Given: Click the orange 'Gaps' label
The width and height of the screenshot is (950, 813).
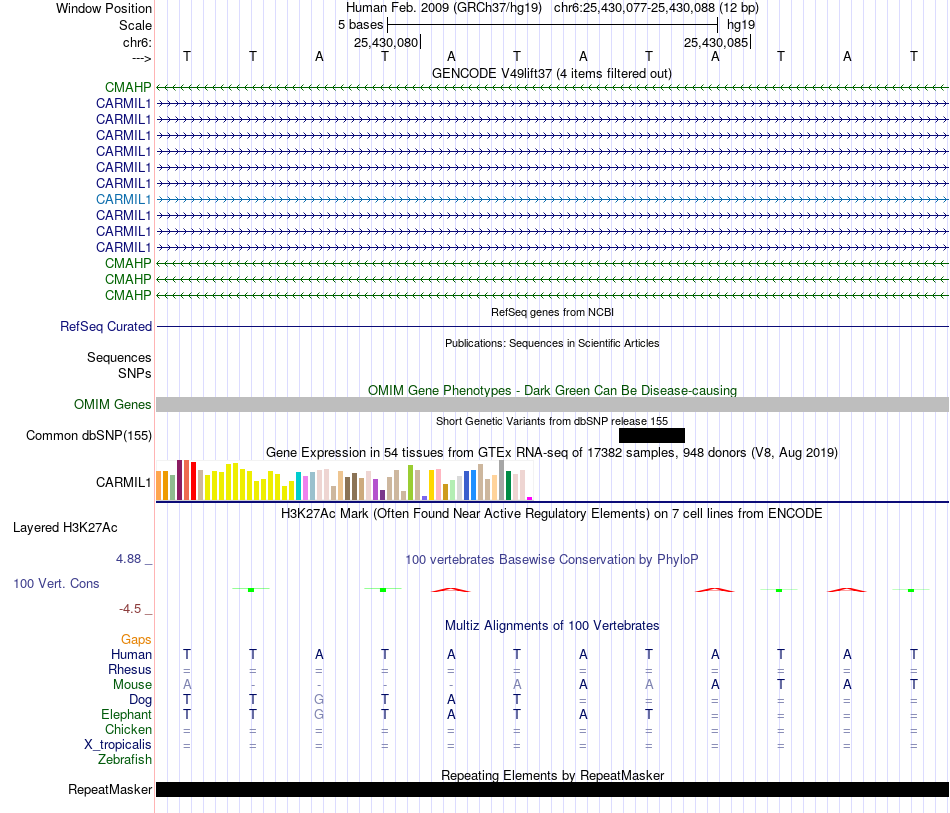Looking at the screenshot, I should point(136,640).
